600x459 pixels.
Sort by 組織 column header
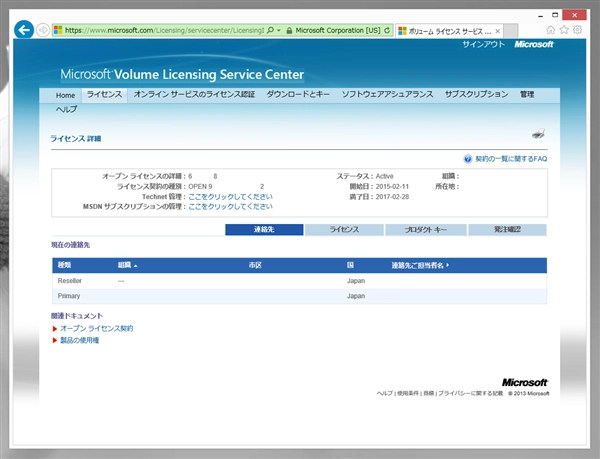click(x=127, y=265)
